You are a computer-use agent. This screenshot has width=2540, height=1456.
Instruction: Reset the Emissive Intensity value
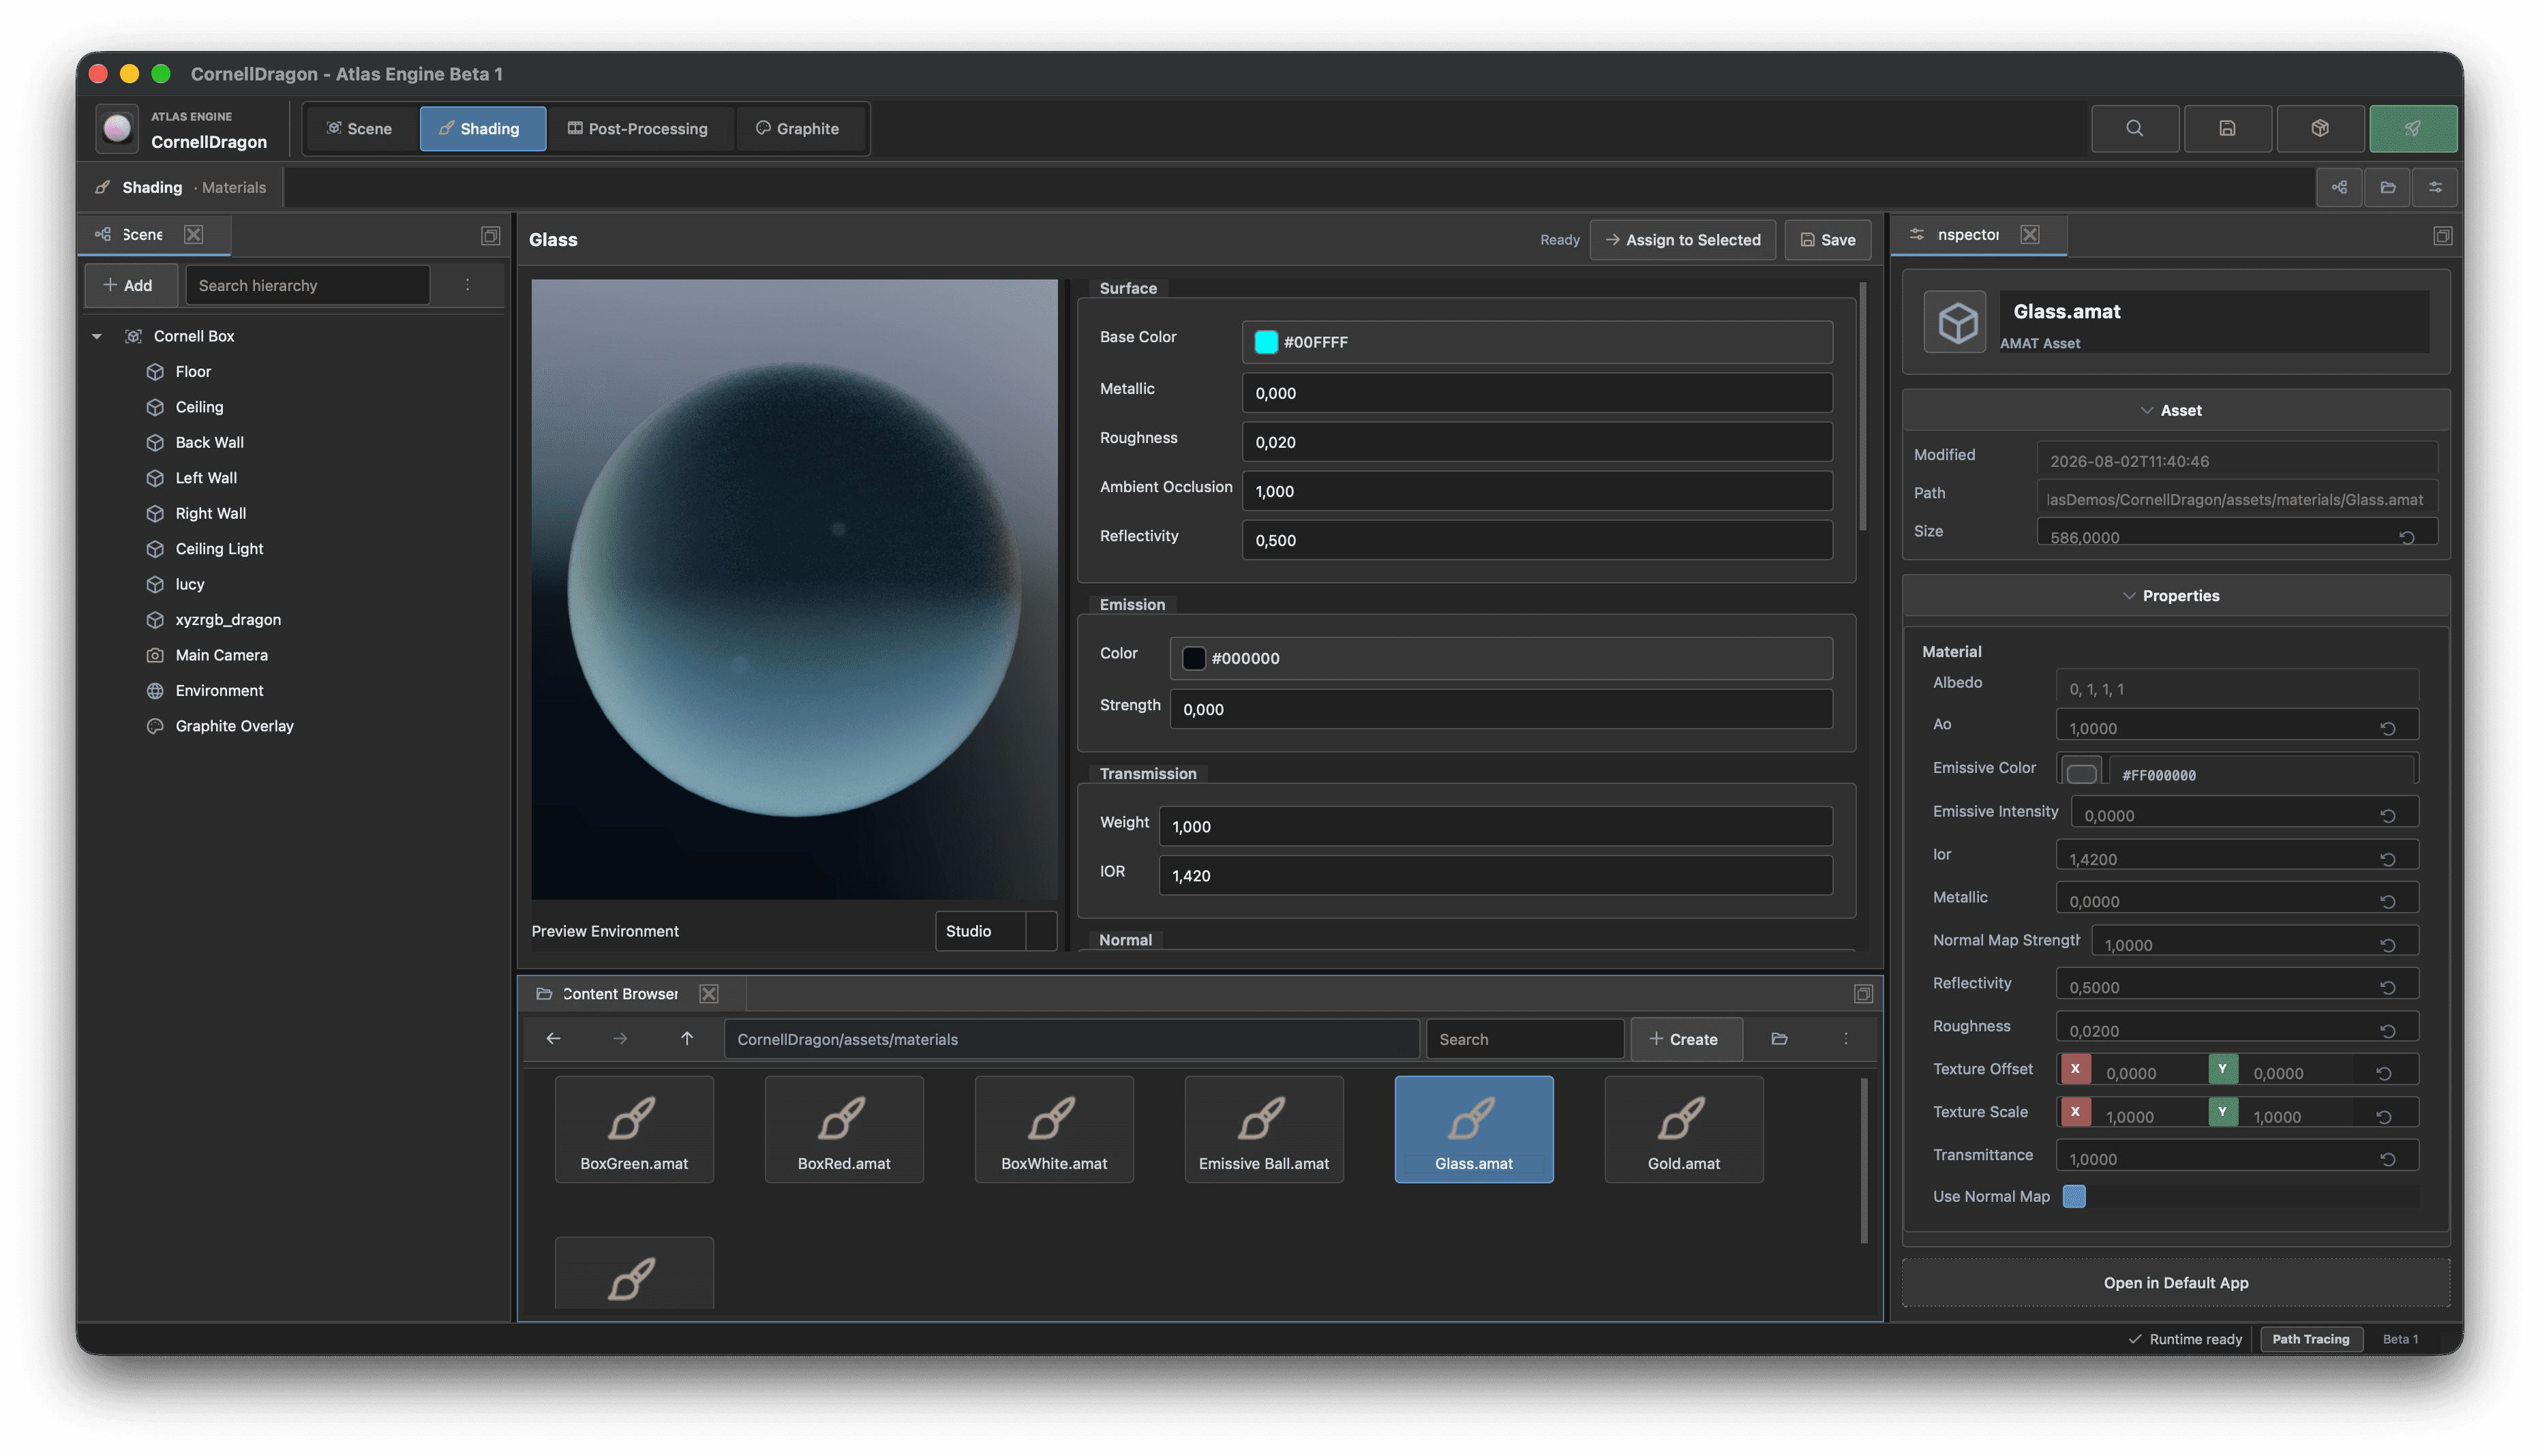coord(2388,815)
